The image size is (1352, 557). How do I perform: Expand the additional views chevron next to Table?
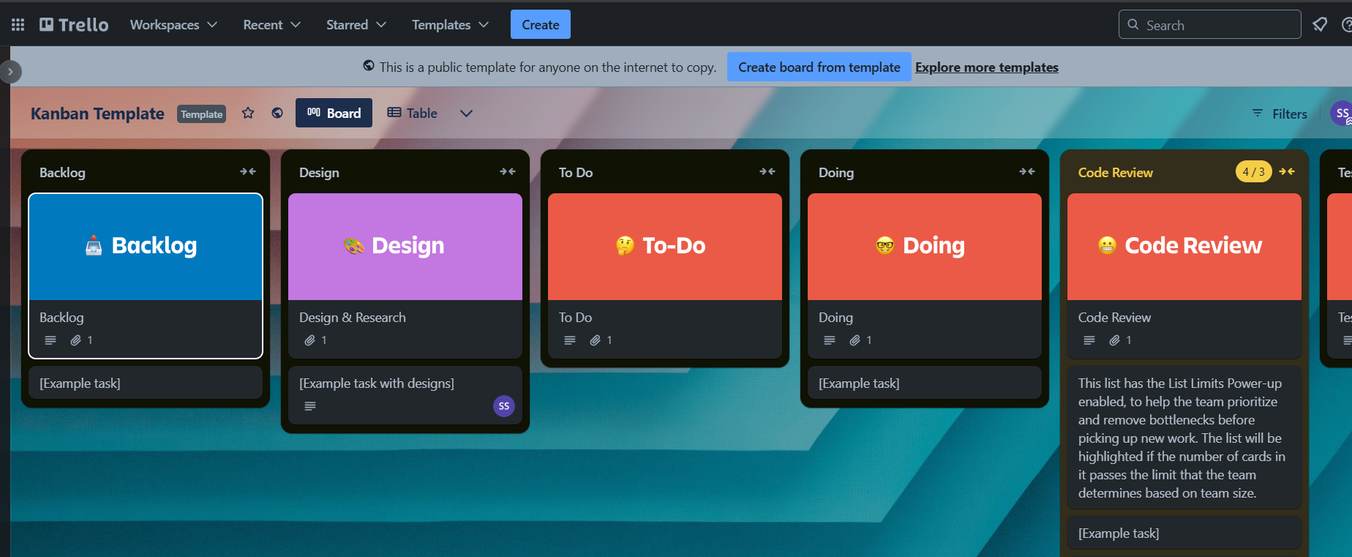pyautogui.click(x=466, y=113)
